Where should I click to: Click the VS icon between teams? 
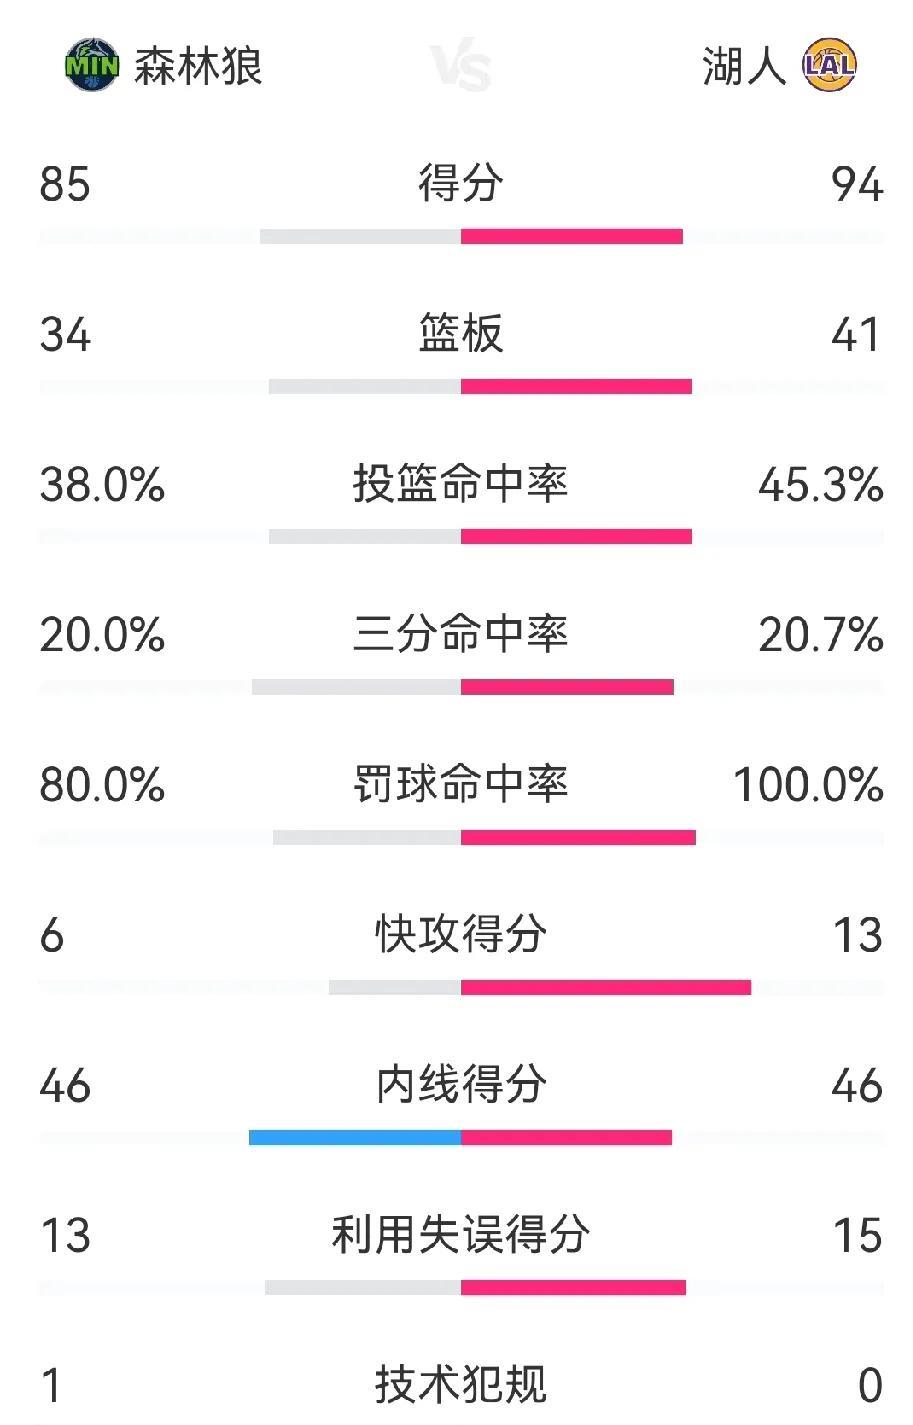(x=462, y=68)
